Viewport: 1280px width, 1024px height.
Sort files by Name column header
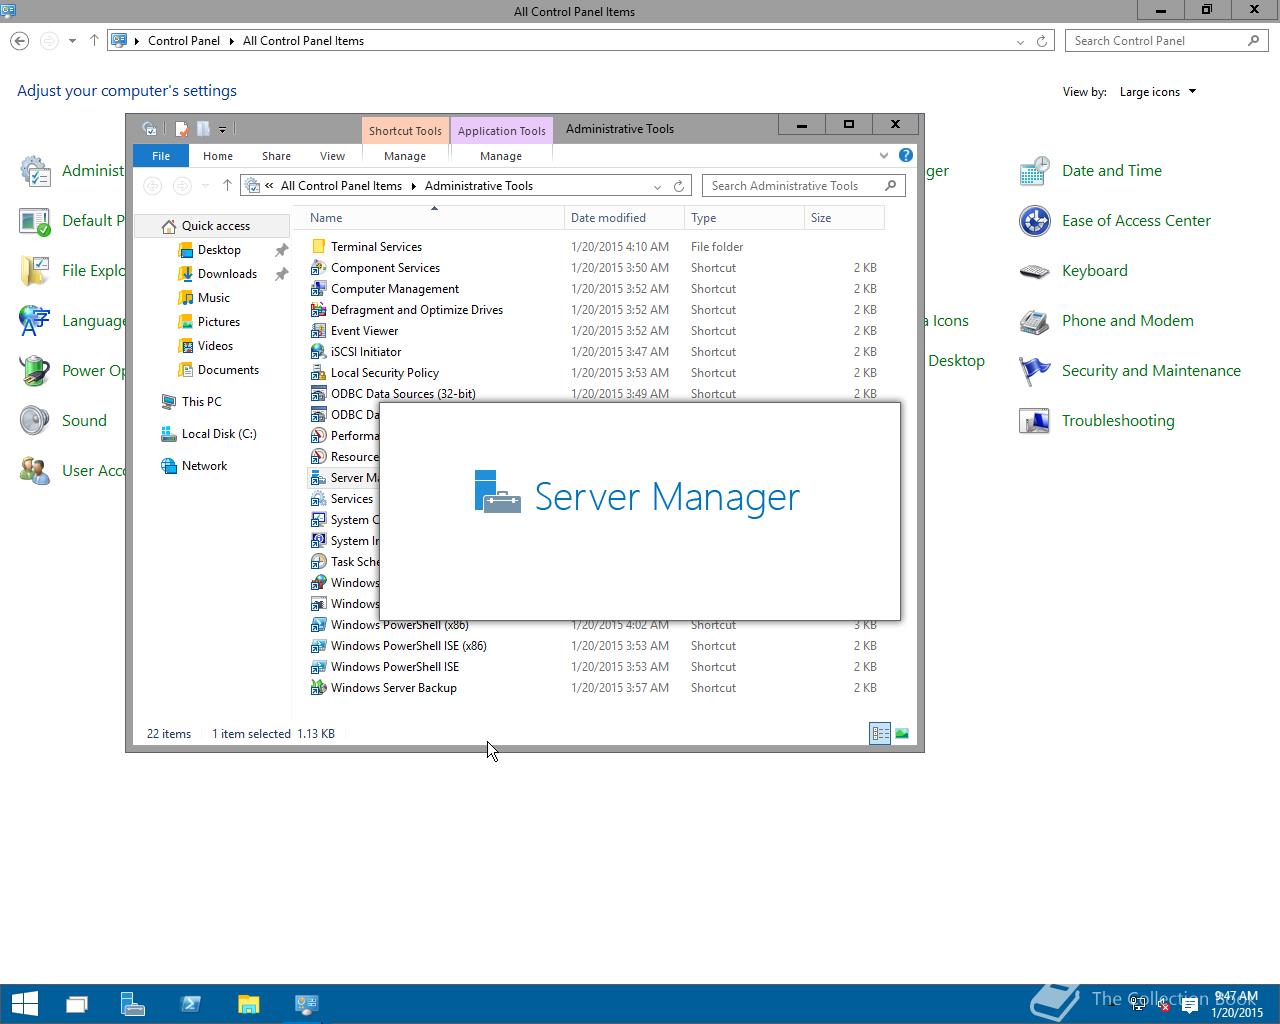coord(433,218)
